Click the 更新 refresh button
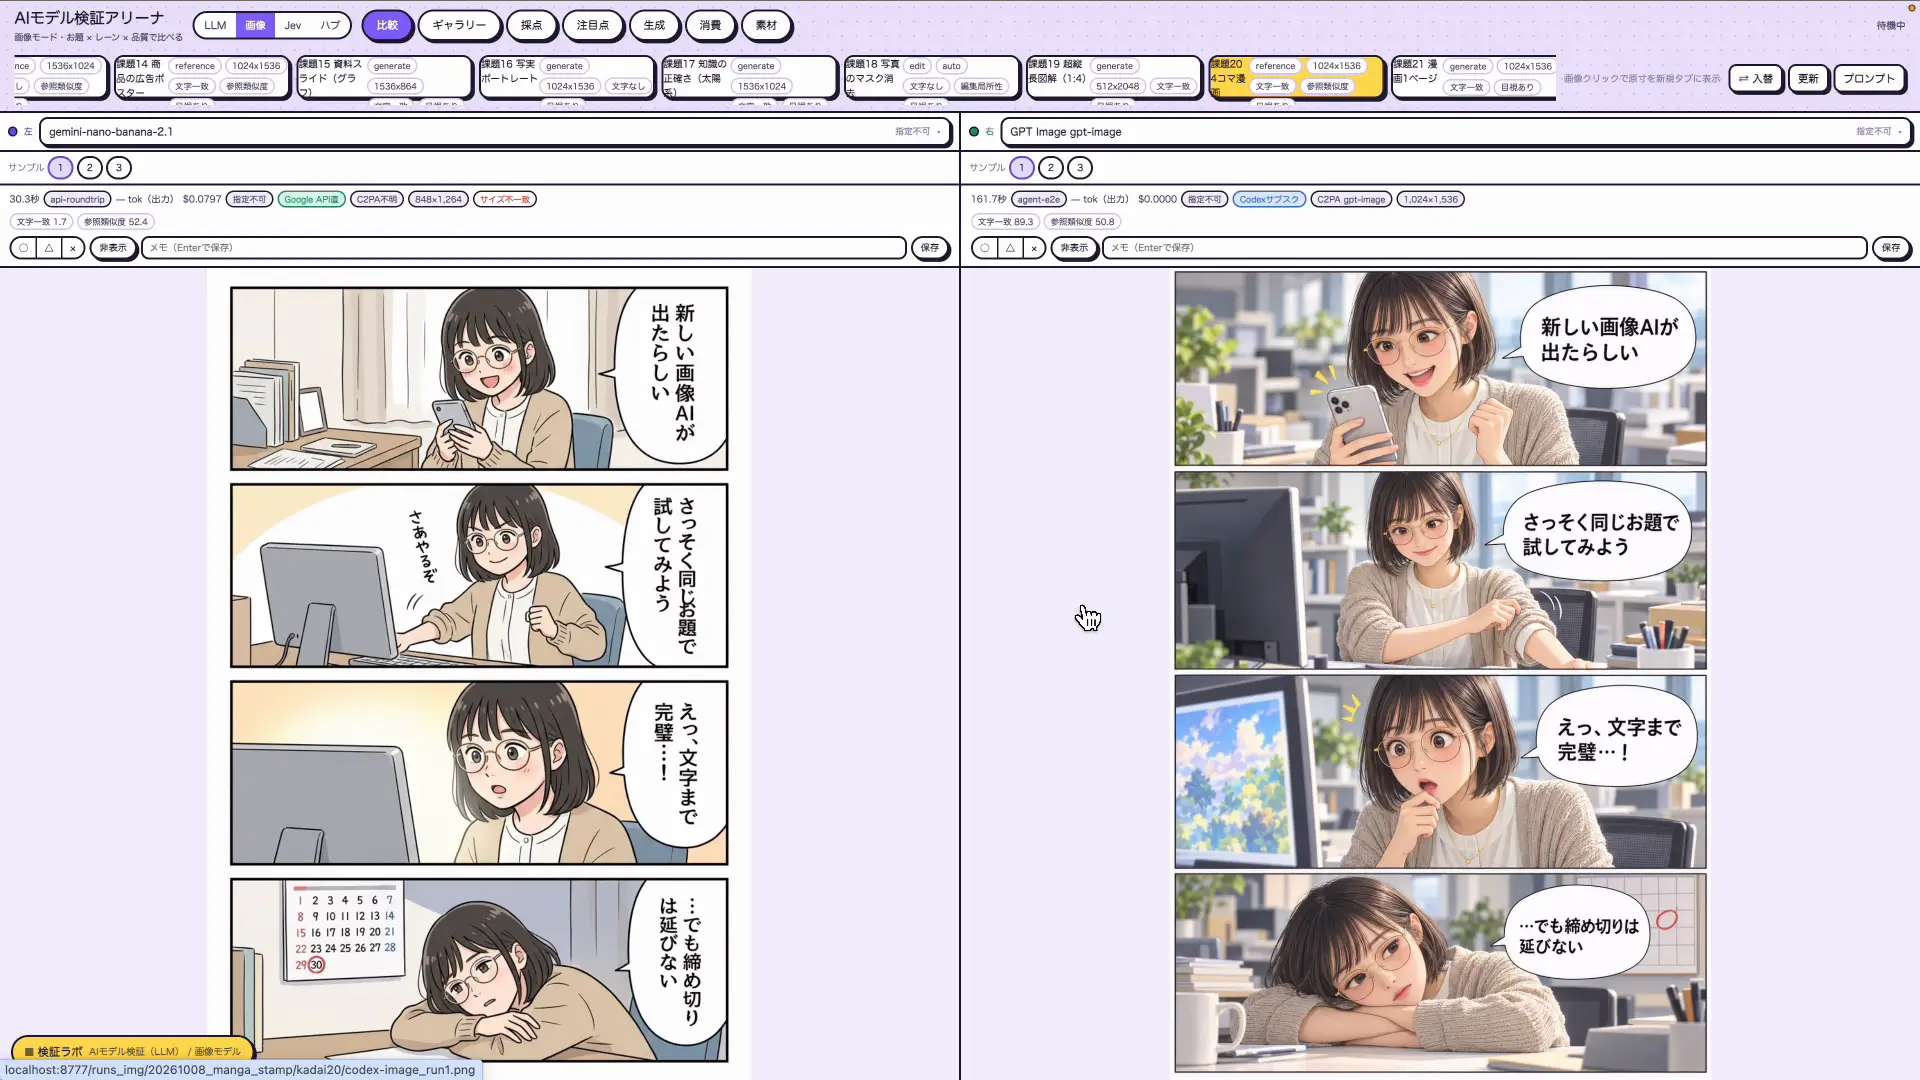Viewport: 1920px width, 1080px height. click(x=1808, y=78)
